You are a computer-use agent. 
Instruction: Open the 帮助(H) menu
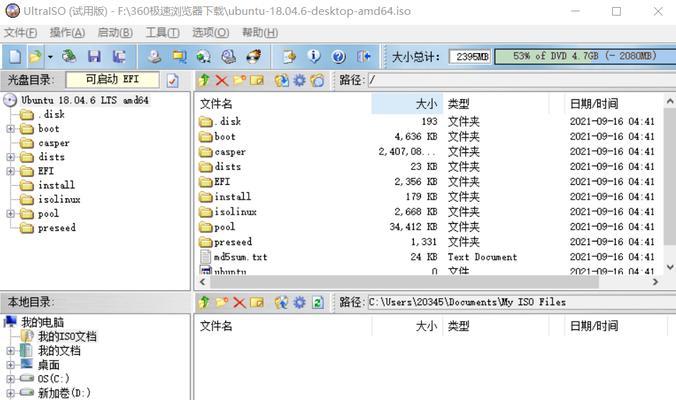point(260,33)
